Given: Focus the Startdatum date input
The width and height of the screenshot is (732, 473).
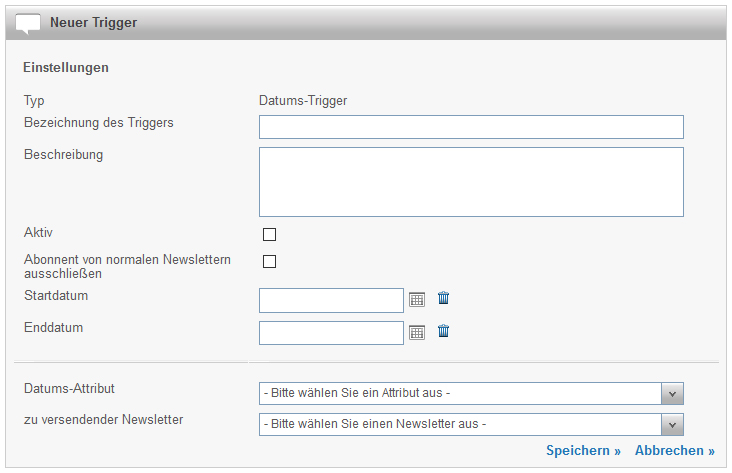Looking at the screenshot, I should click(x=331, y=300).
